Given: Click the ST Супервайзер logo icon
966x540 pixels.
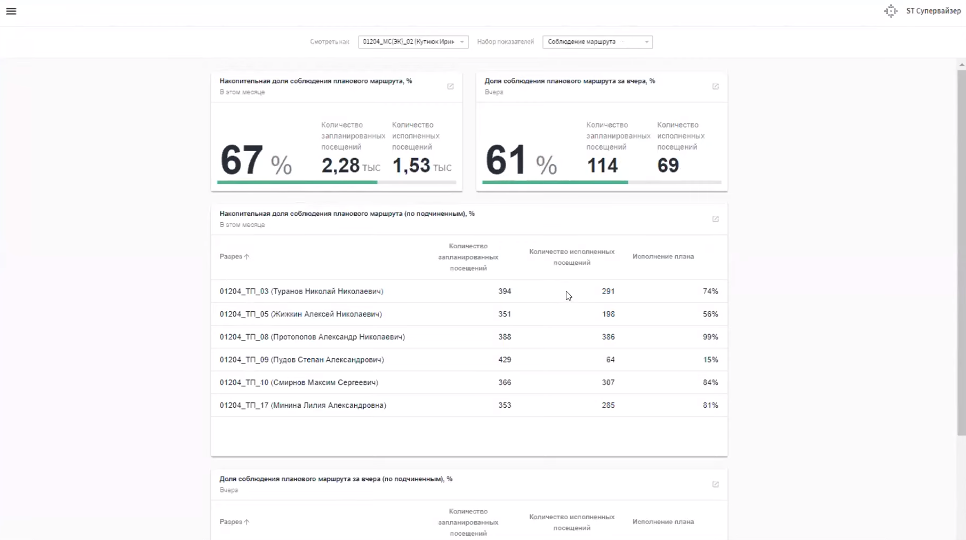Looking at the screenshot, I should coord(891,11).
